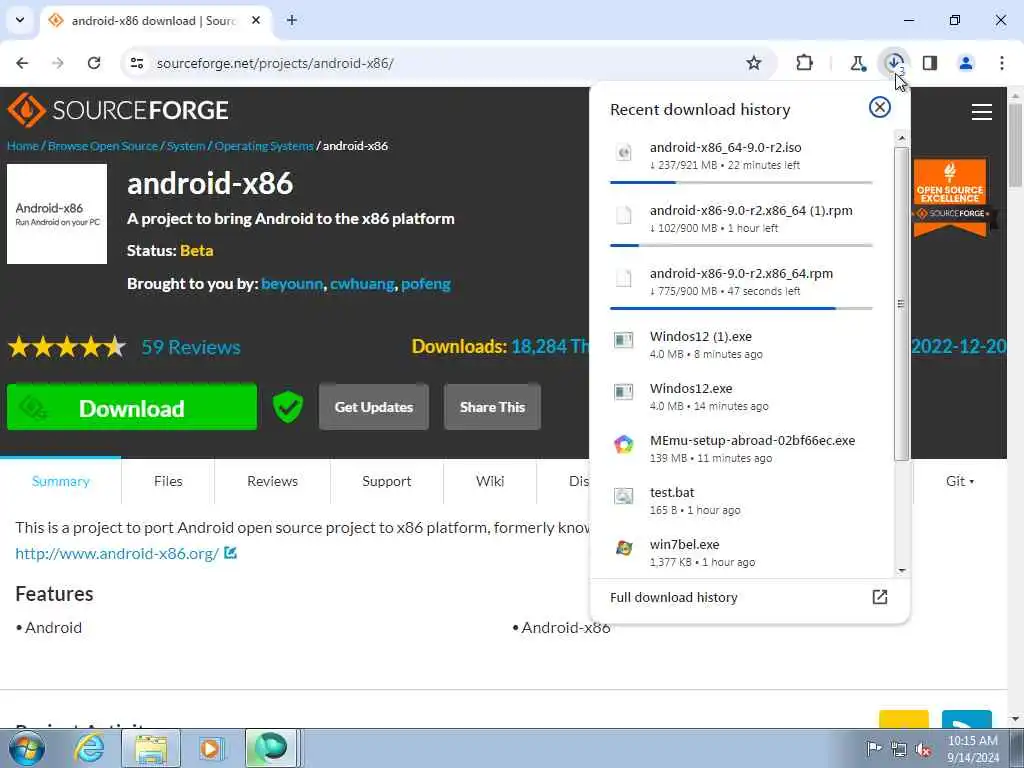Go to Browse Open Source breadcrumb
Screen dimensions: 1024x768
tap(103, 146)
